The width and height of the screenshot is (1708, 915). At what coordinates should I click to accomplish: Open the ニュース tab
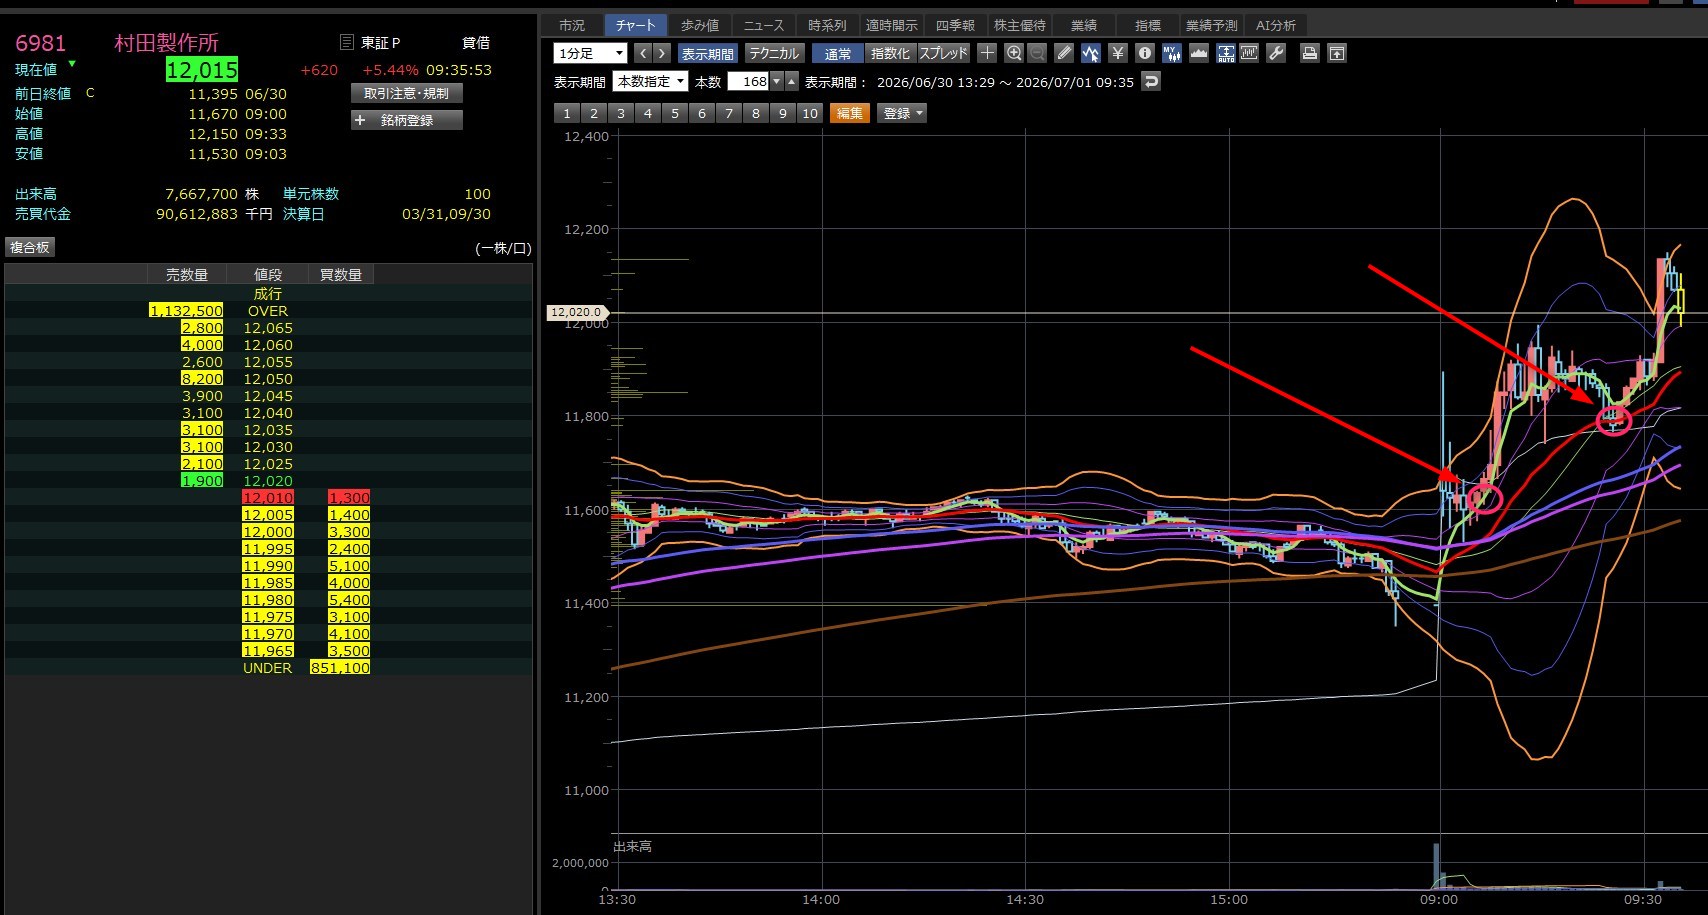coord(764,25)
